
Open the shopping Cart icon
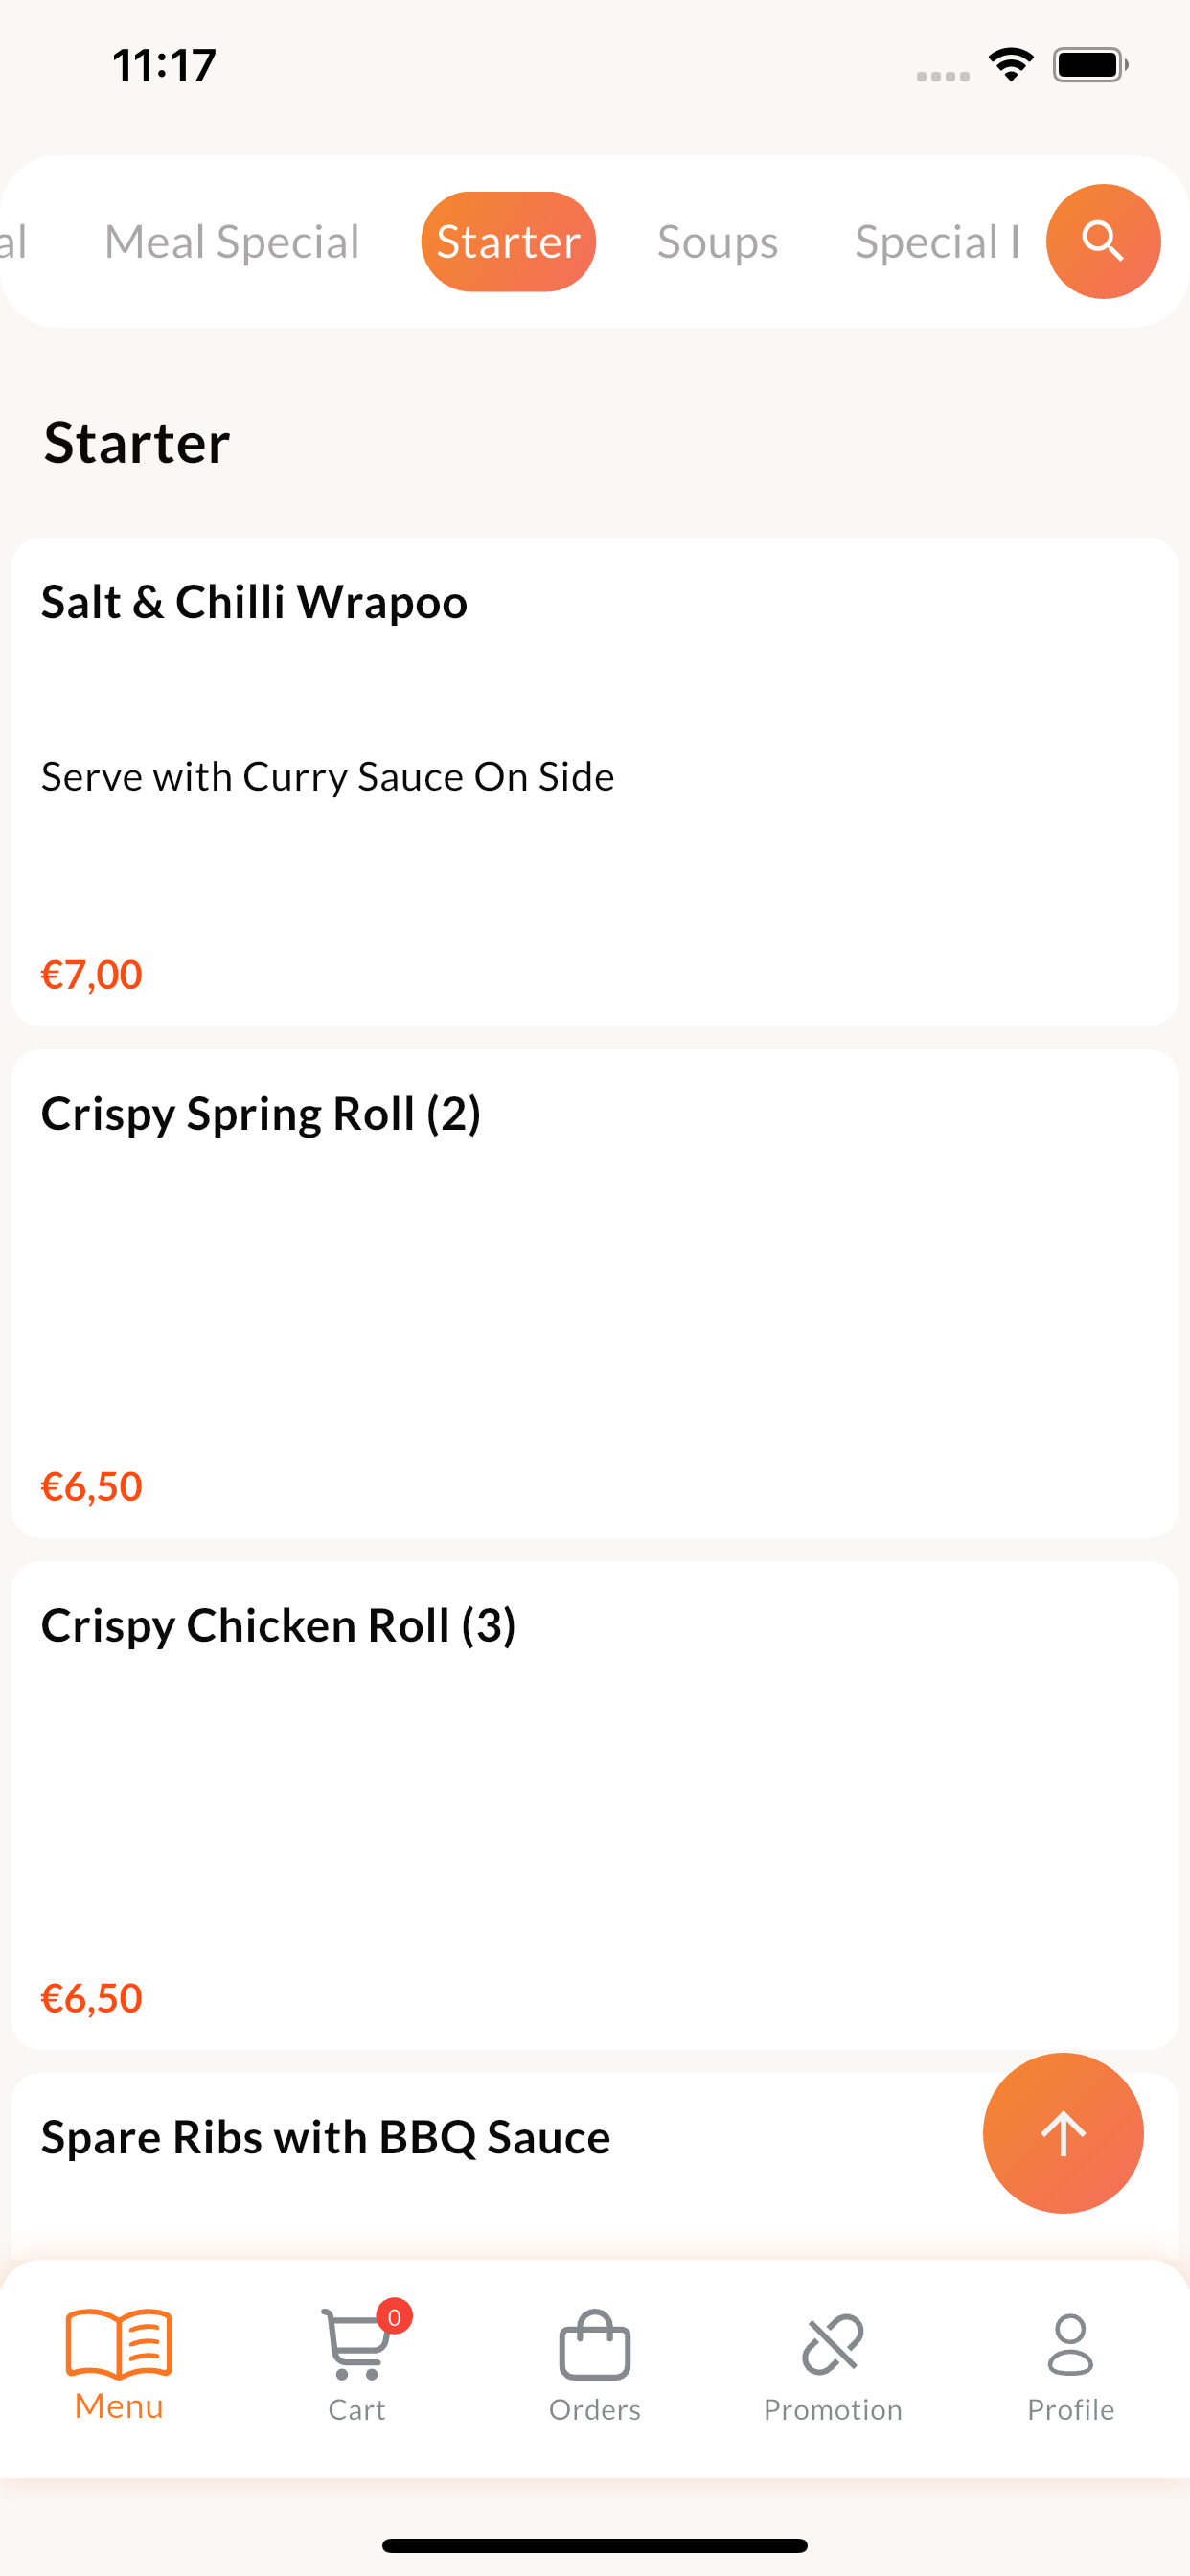pyautogui.click(x=356, y=2345)
